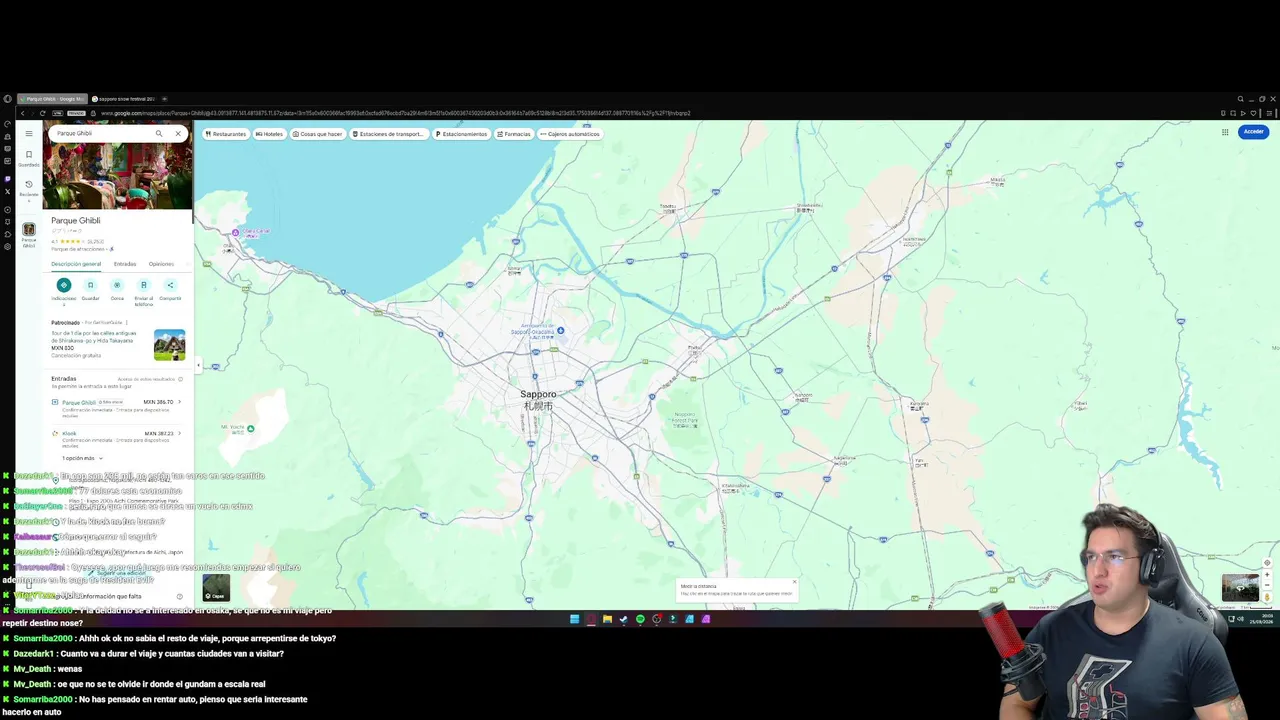Open Spotify from the taskbar
The image size is (1280, 720).
pos(640,619)
